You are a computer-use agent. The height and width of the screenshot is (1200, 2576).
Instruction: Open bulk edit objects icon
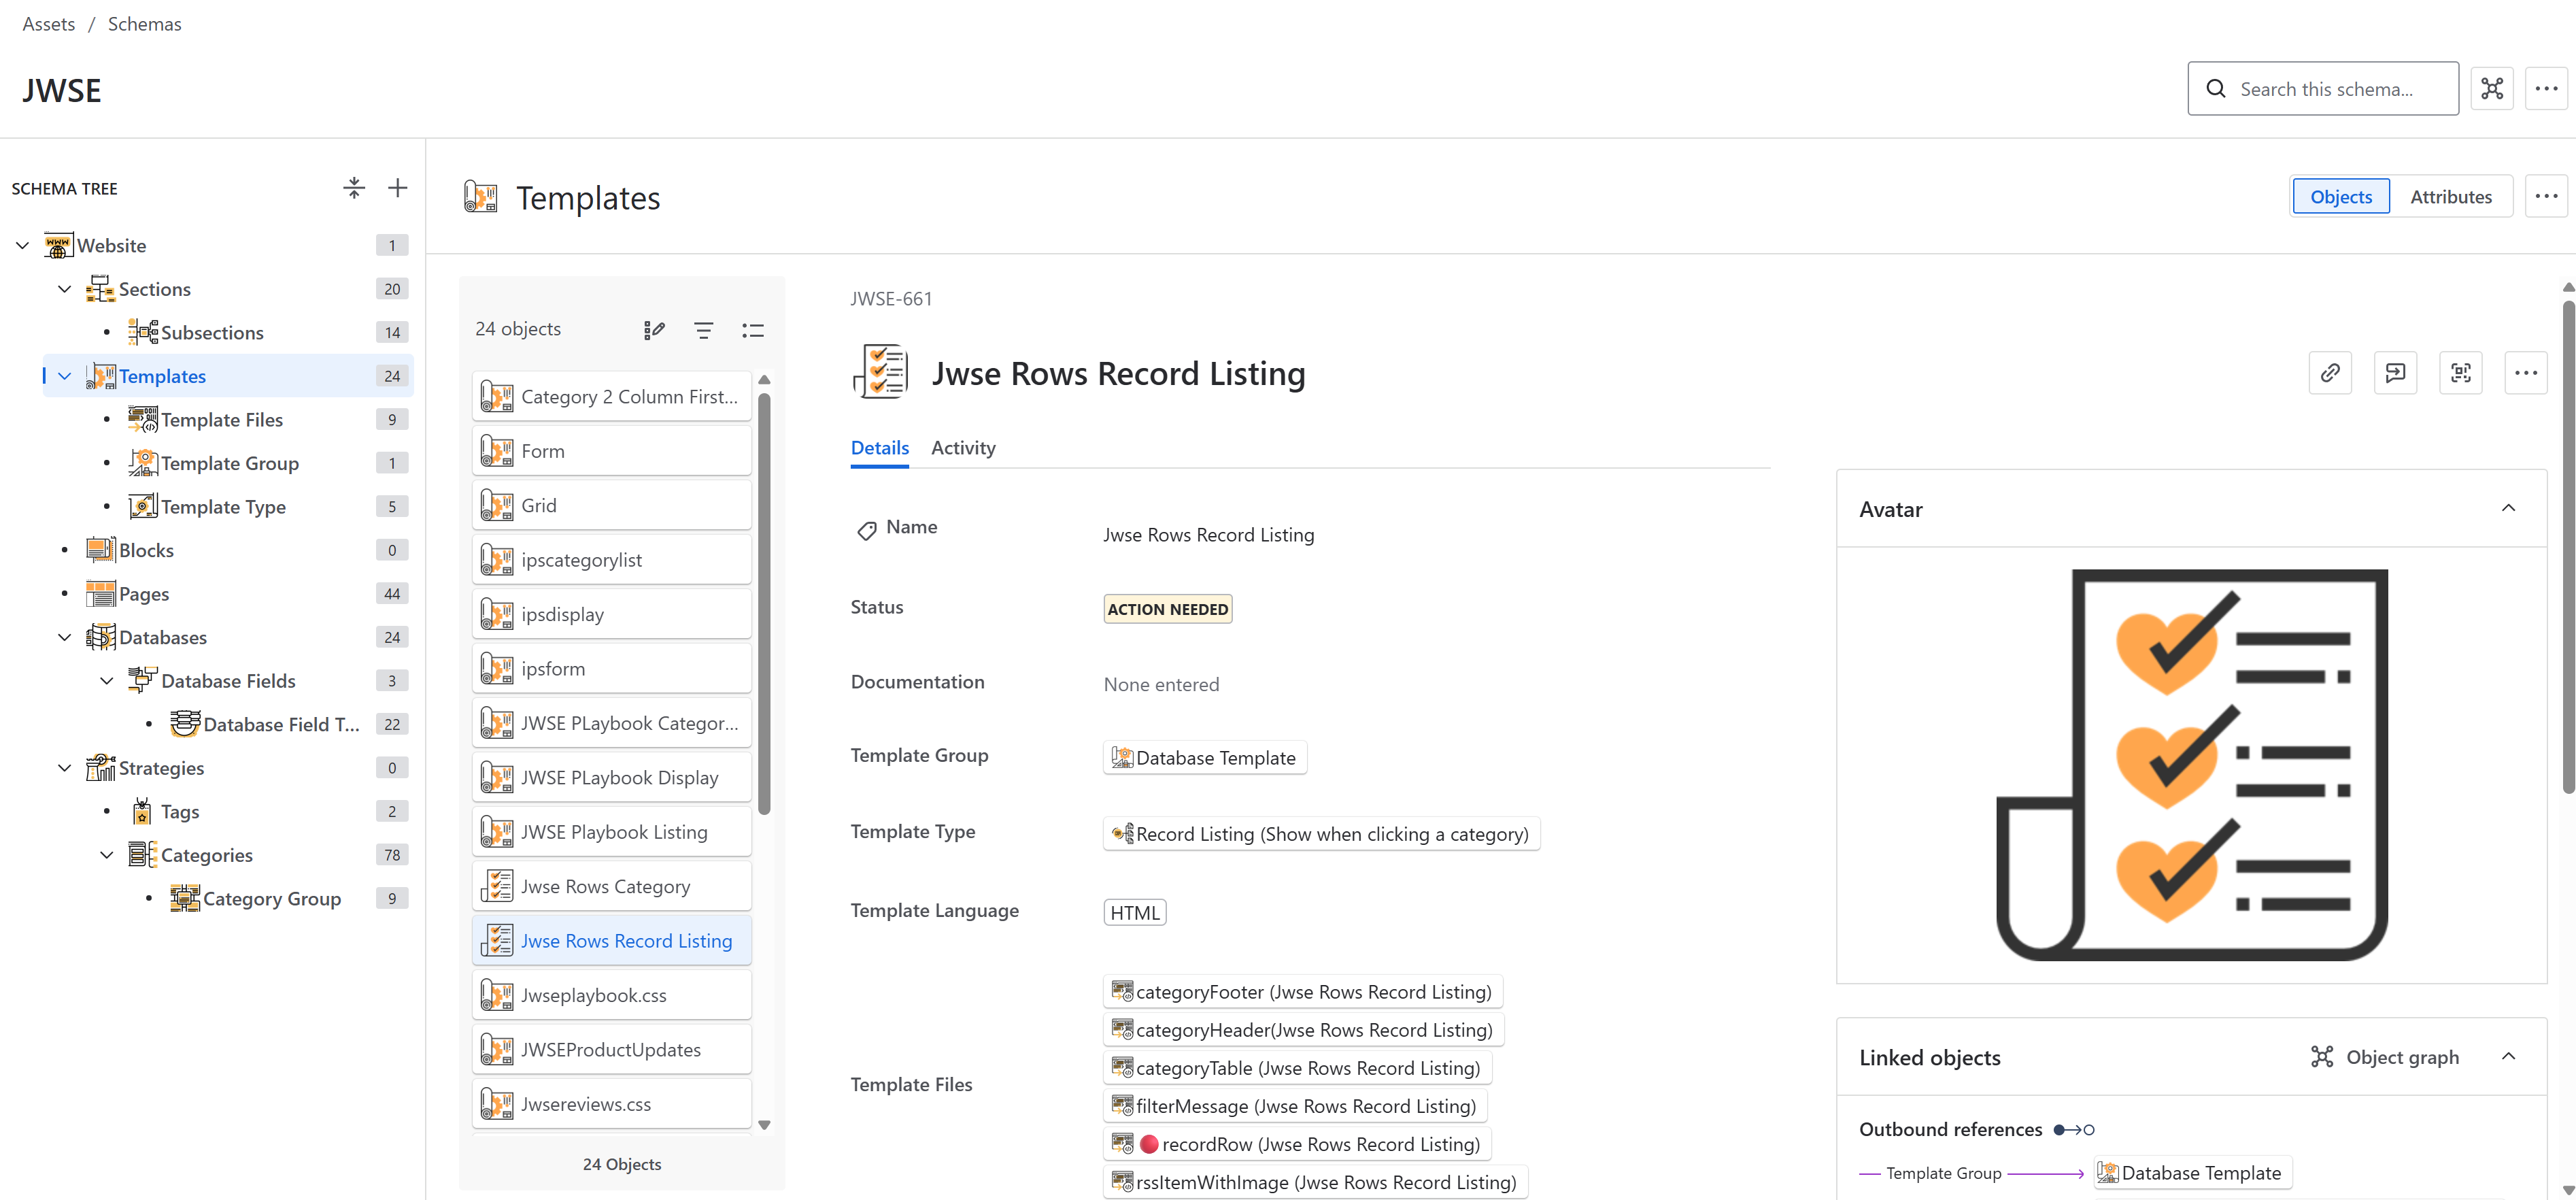[654, 330]
